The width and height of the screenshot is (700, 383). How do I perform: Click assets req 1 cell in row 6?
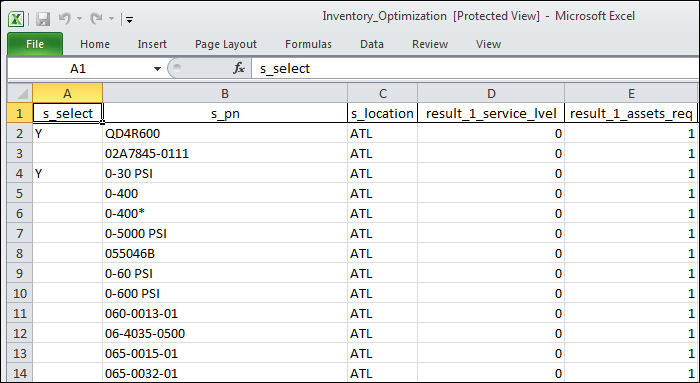pos(631,213)
